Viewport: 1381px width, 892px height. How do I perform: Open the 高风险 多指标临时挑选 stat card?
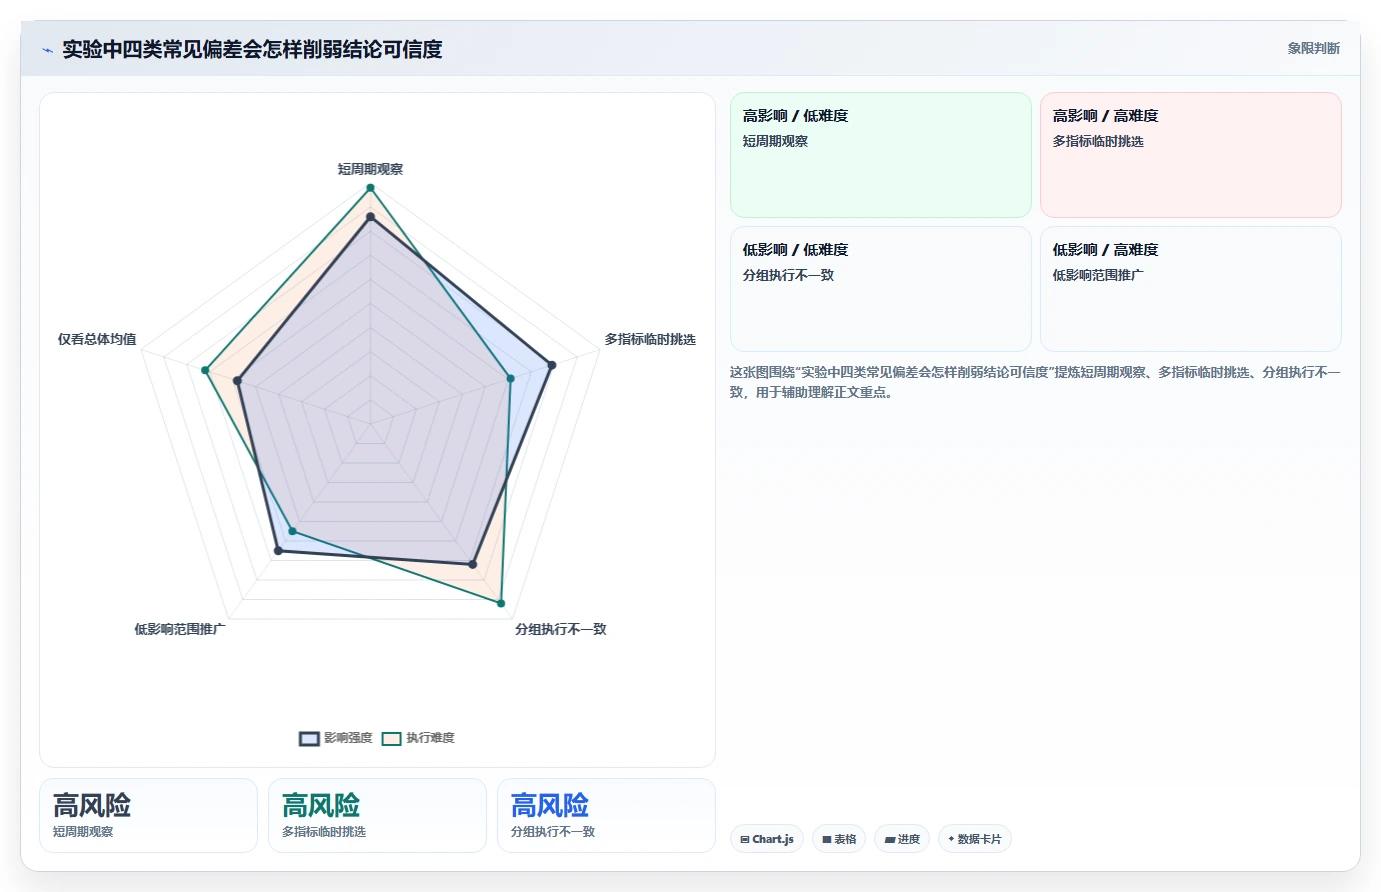[x=377, y=815]
